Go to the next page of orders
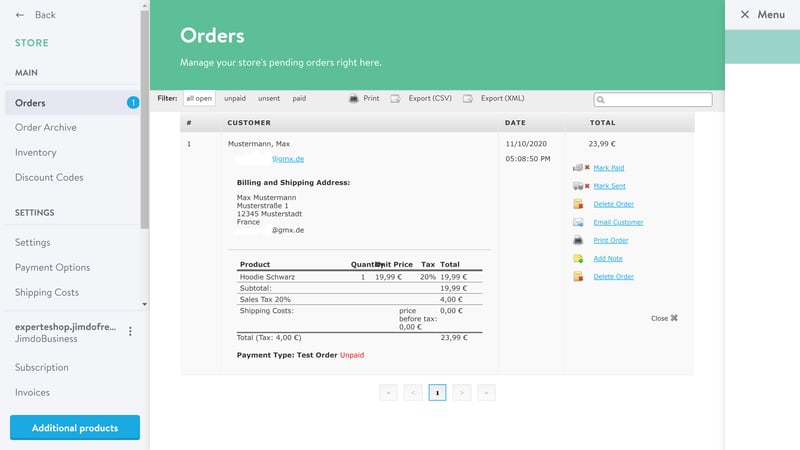Viewport: 800px width, 450px height. (461, 393)
